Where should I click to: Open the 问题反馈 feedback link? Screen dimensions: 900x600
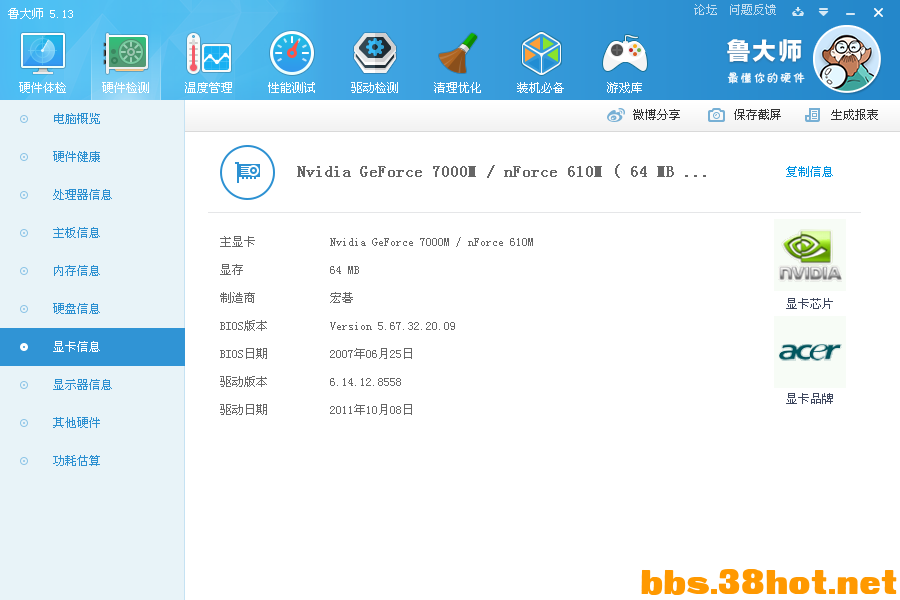[752, 10]
